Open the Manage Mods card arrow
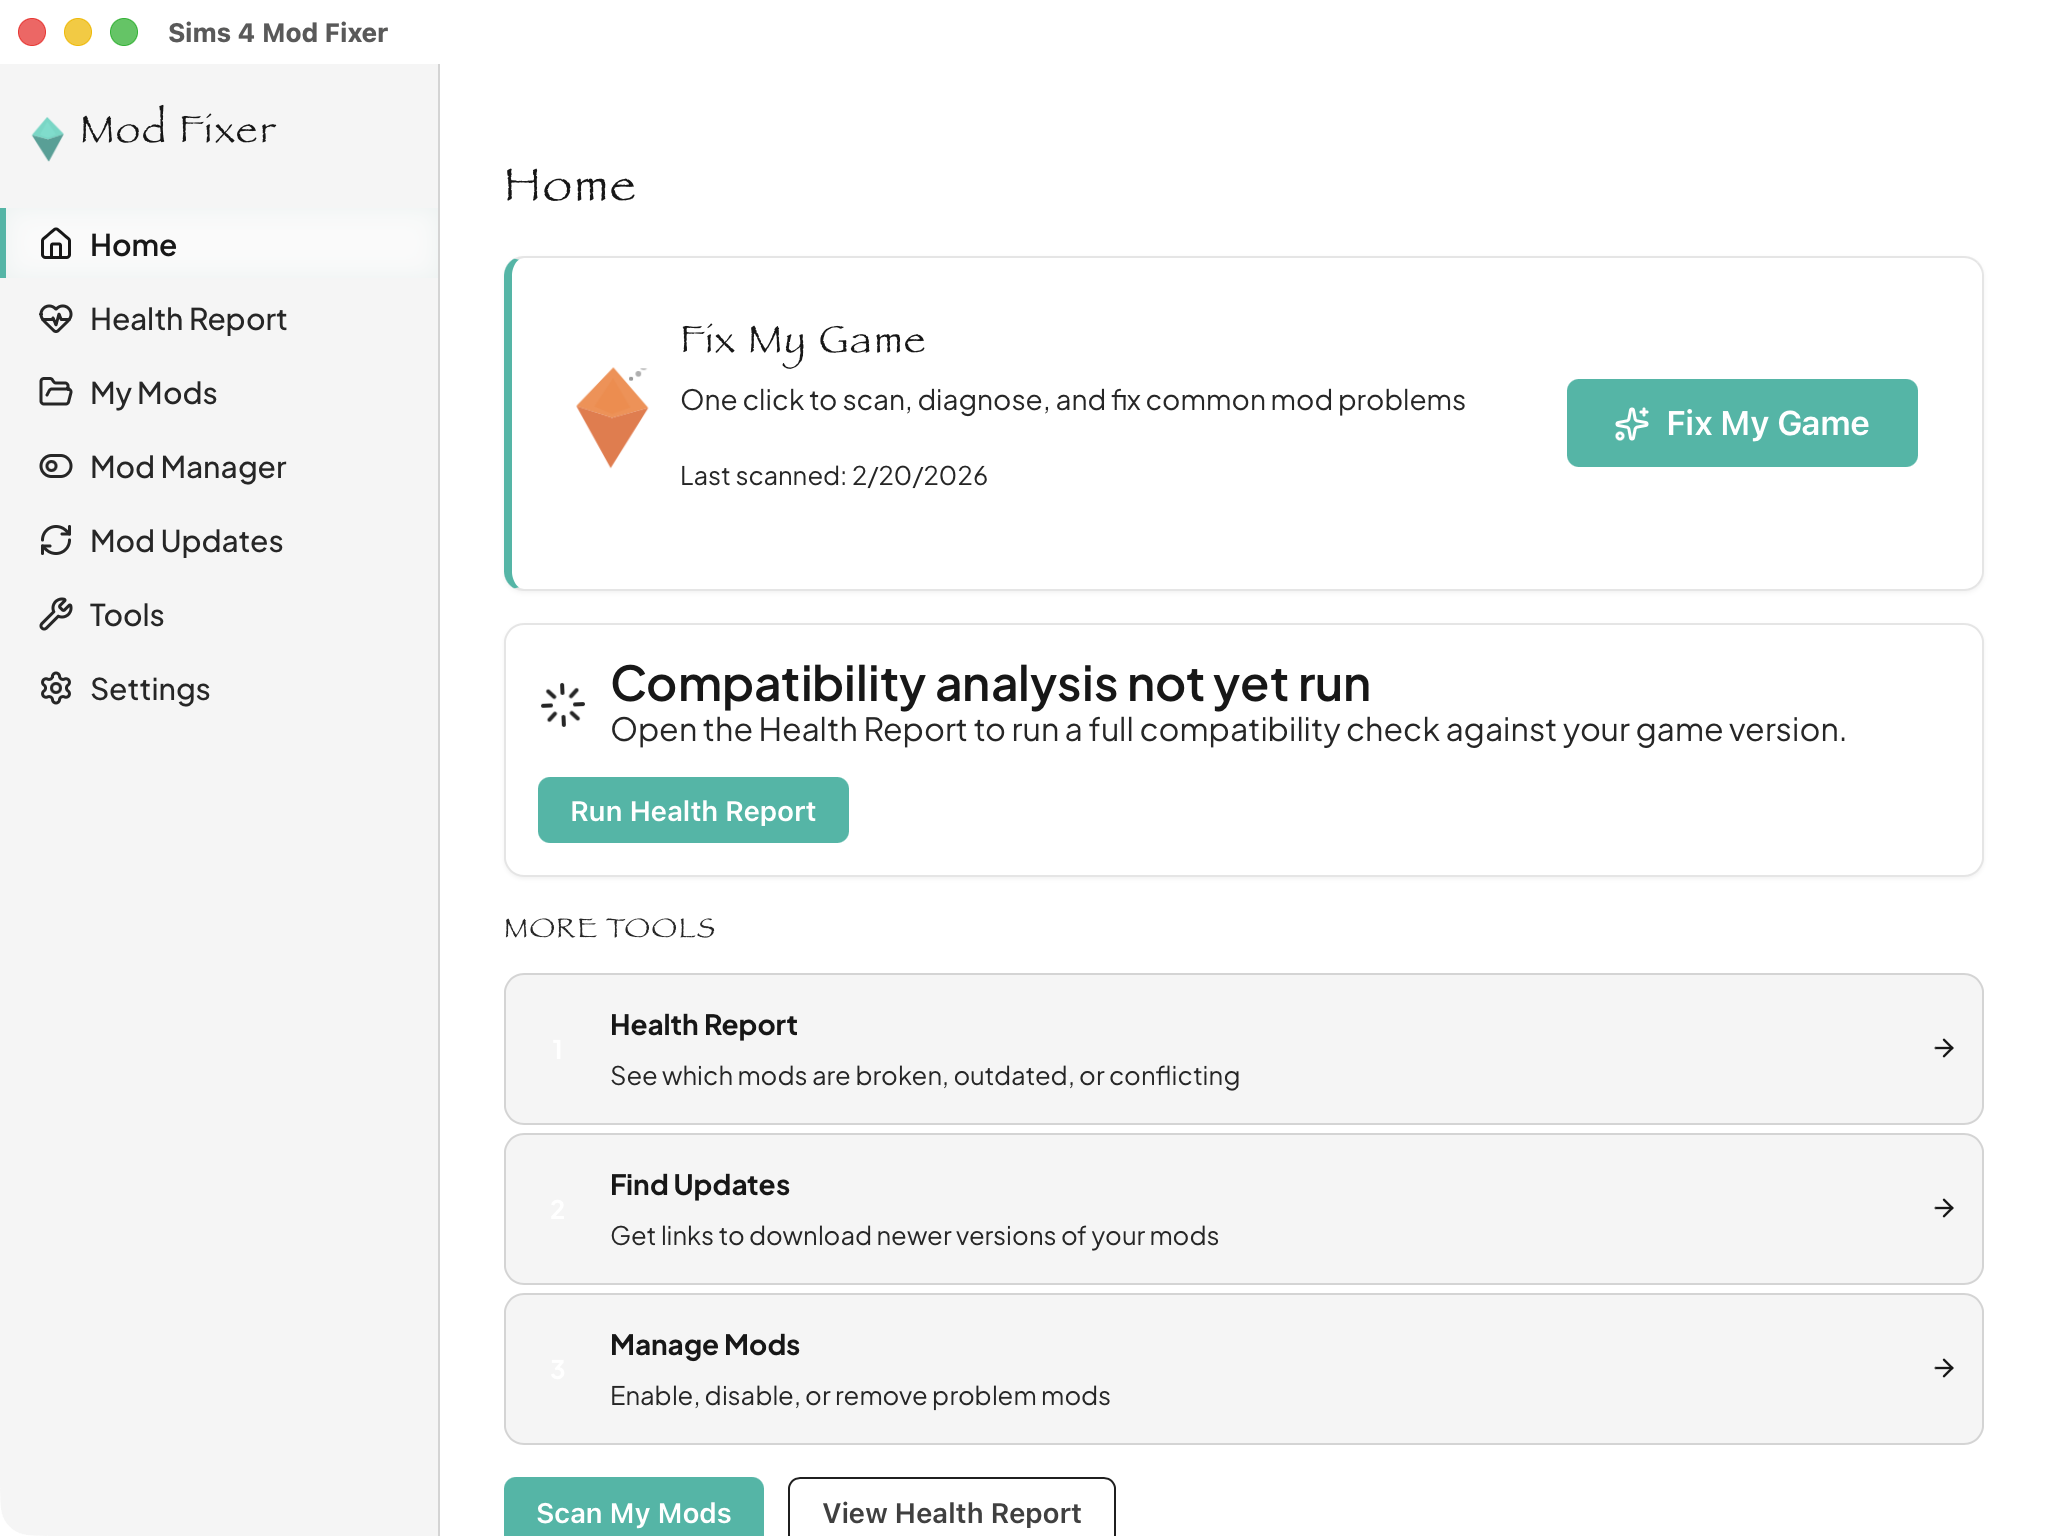 [x=1944, y=1368]
